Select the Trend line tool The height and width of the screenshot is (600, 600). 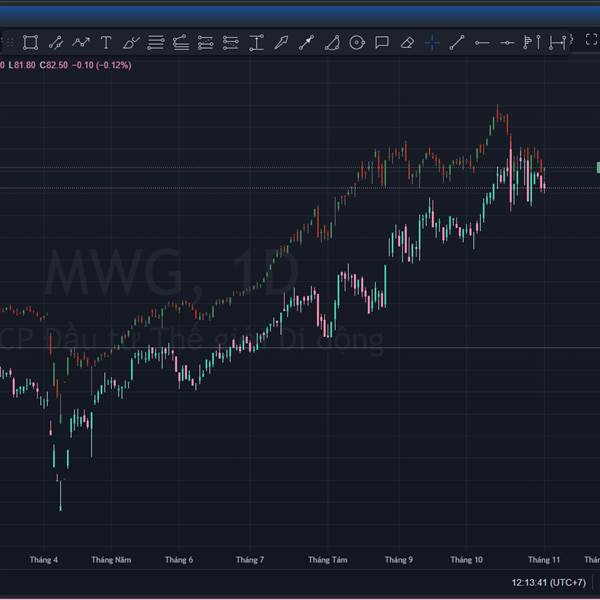point(457,42)
